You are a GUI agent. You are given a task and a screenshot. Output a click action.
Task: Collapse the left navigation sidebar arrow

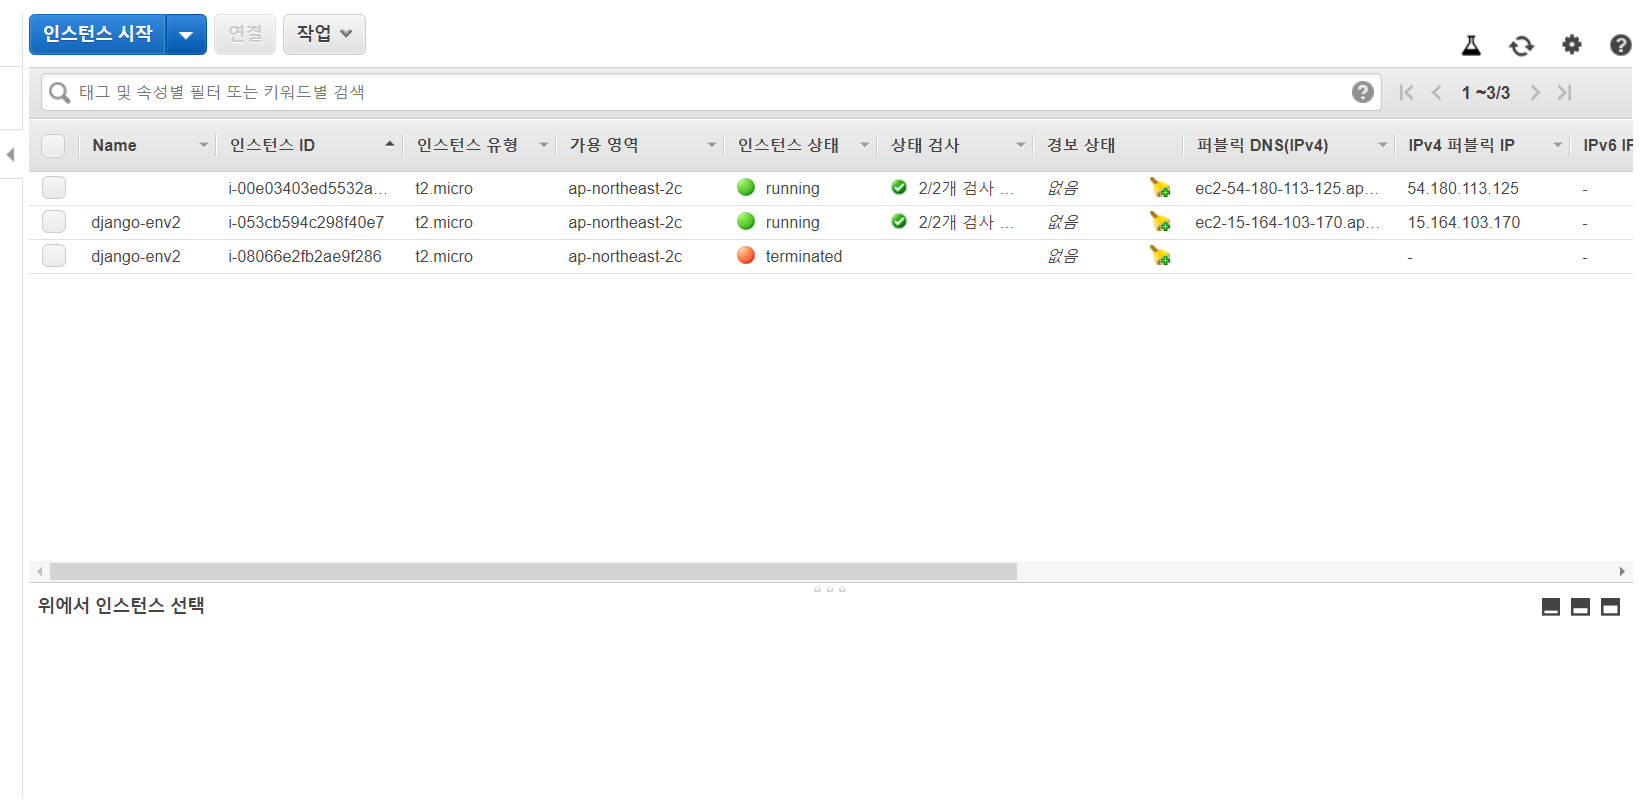pyautogui.click(x=10, y=155)
